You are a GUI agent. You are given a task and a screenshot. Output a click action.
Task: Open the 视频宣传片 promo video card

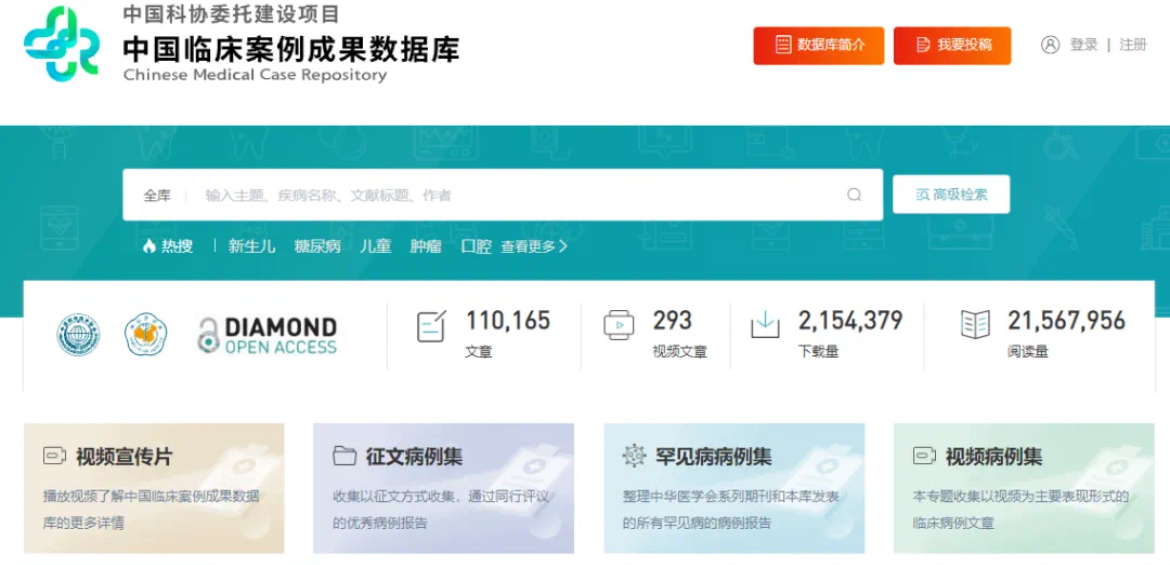pyautogui.click(x=154, y=488)
